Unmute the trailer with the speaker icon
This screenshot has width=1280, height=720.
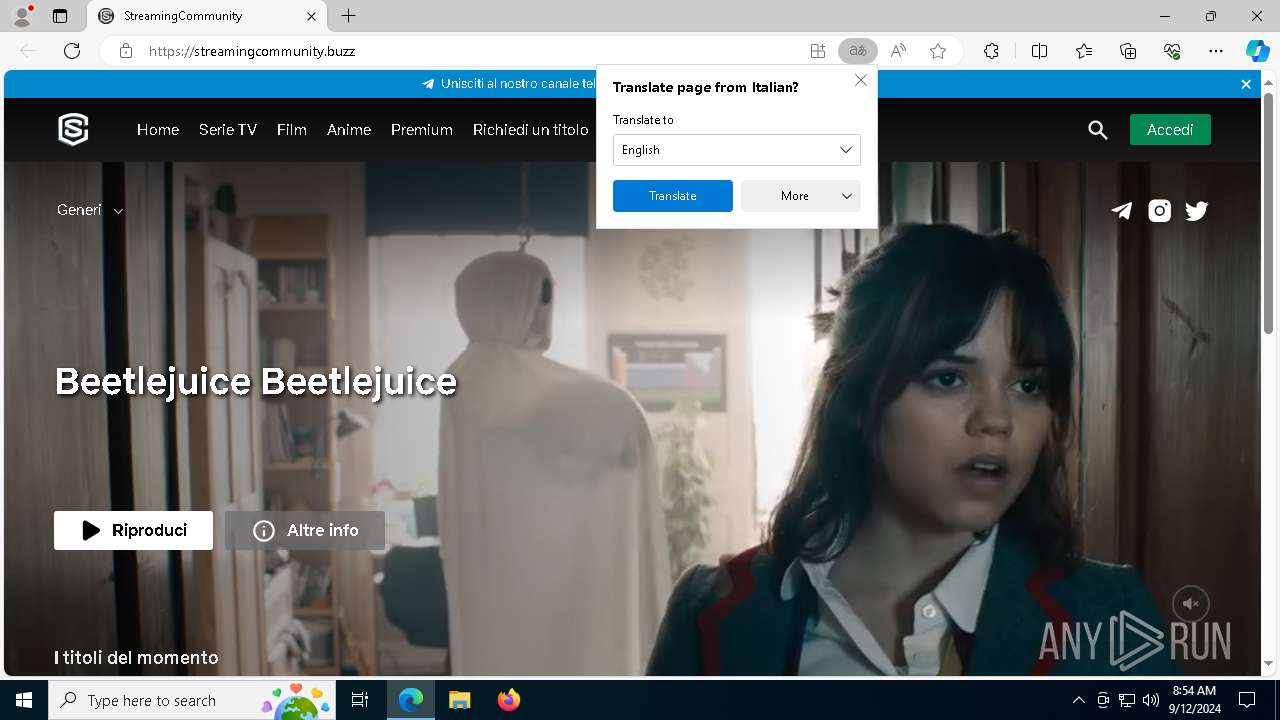[1191, 604]
